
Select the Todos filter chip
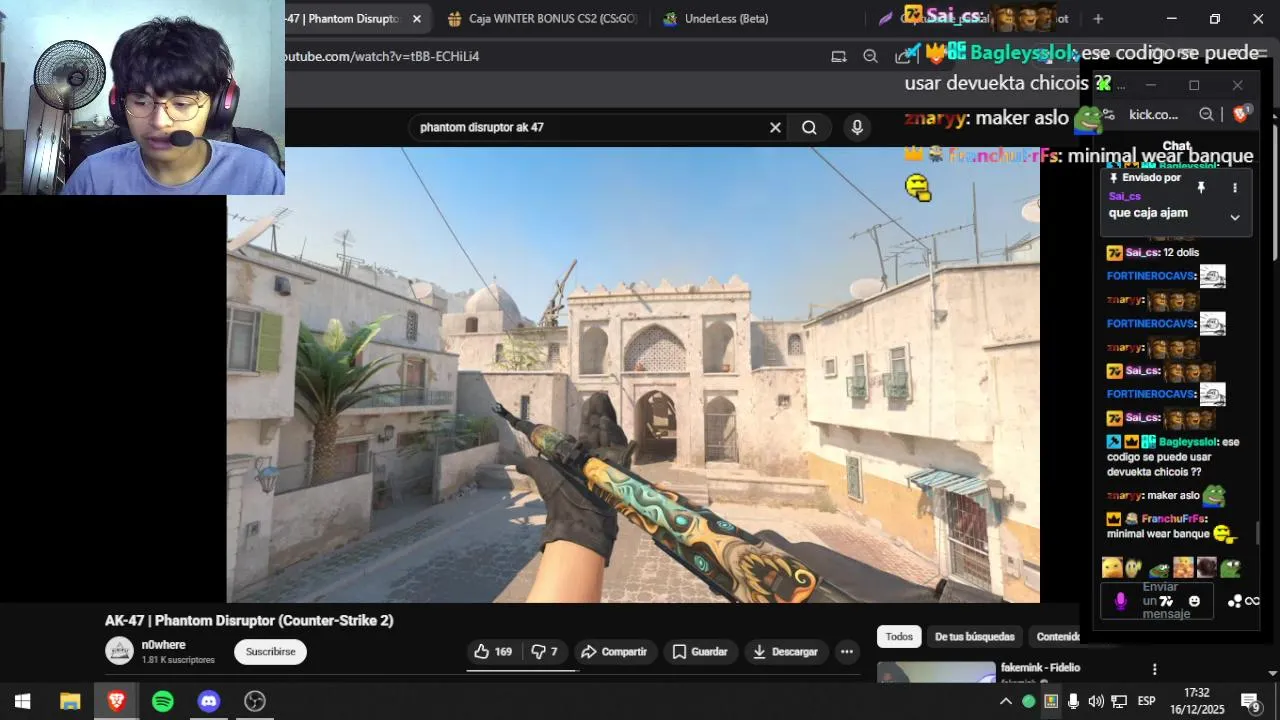pos(899,637)
